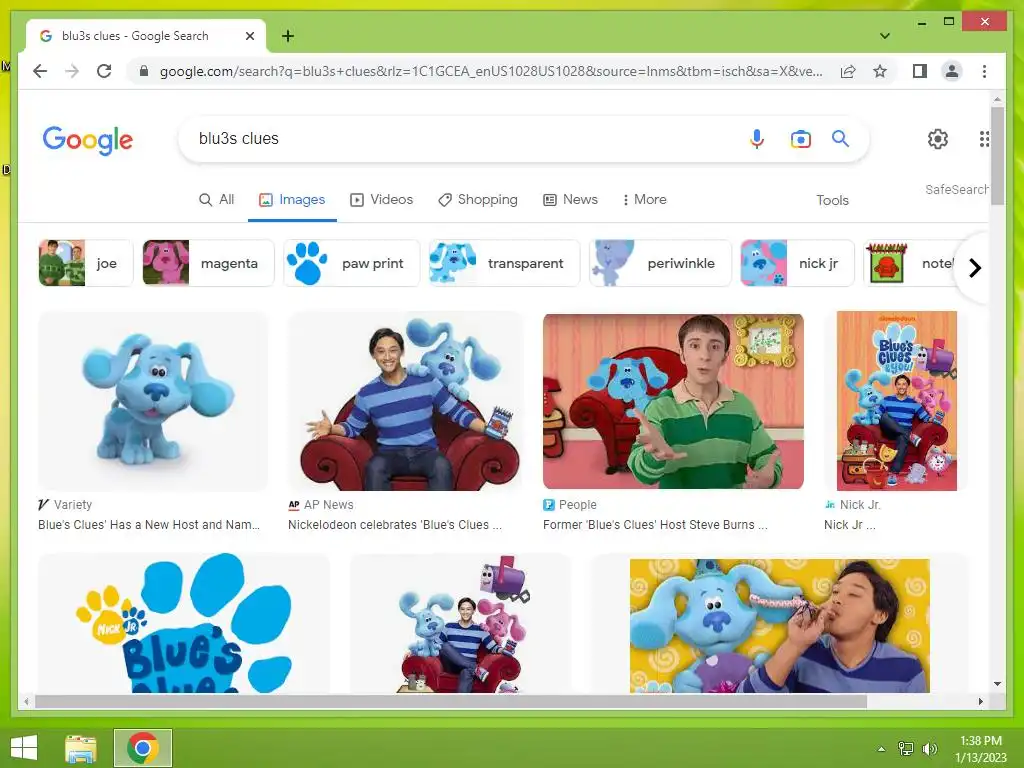This screenshot has height=768, width=1024.
Task: Filter images by the paw print chip
Action: click(x=351, y=263)
